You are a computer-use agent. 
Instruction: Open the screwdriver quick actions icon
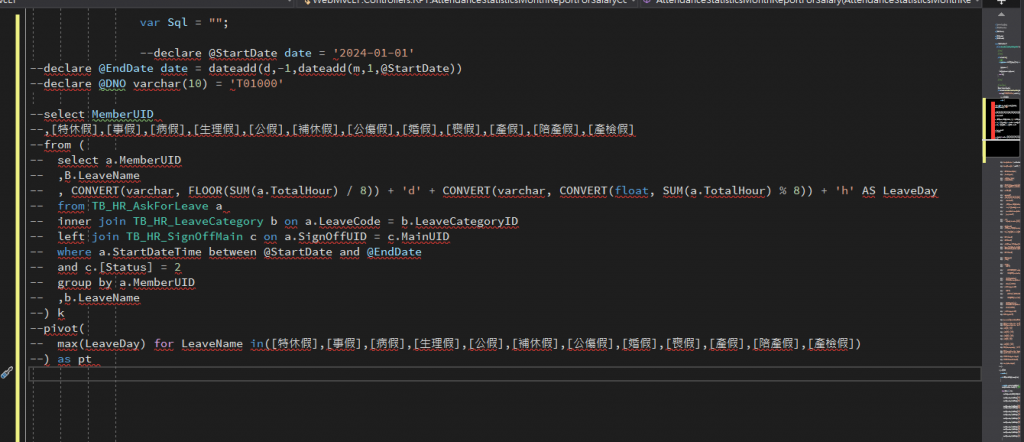point(7,373)
